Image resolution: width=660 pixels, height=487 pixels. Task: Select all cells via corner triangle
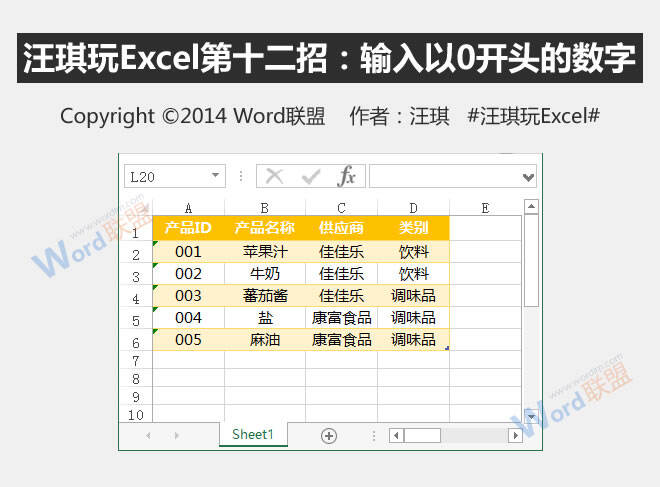pyautogui.click(x=144, y=208)
